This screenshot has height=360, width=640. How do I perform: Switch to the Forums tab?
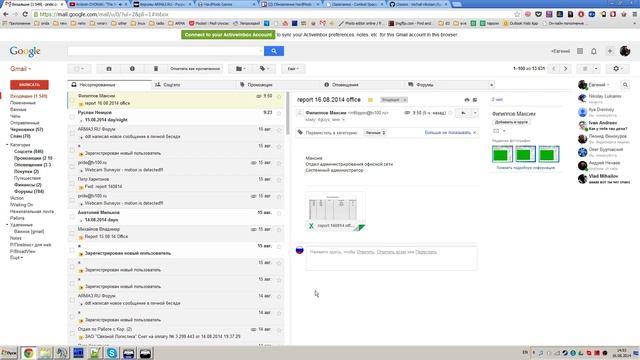click(x=446, y=84)
